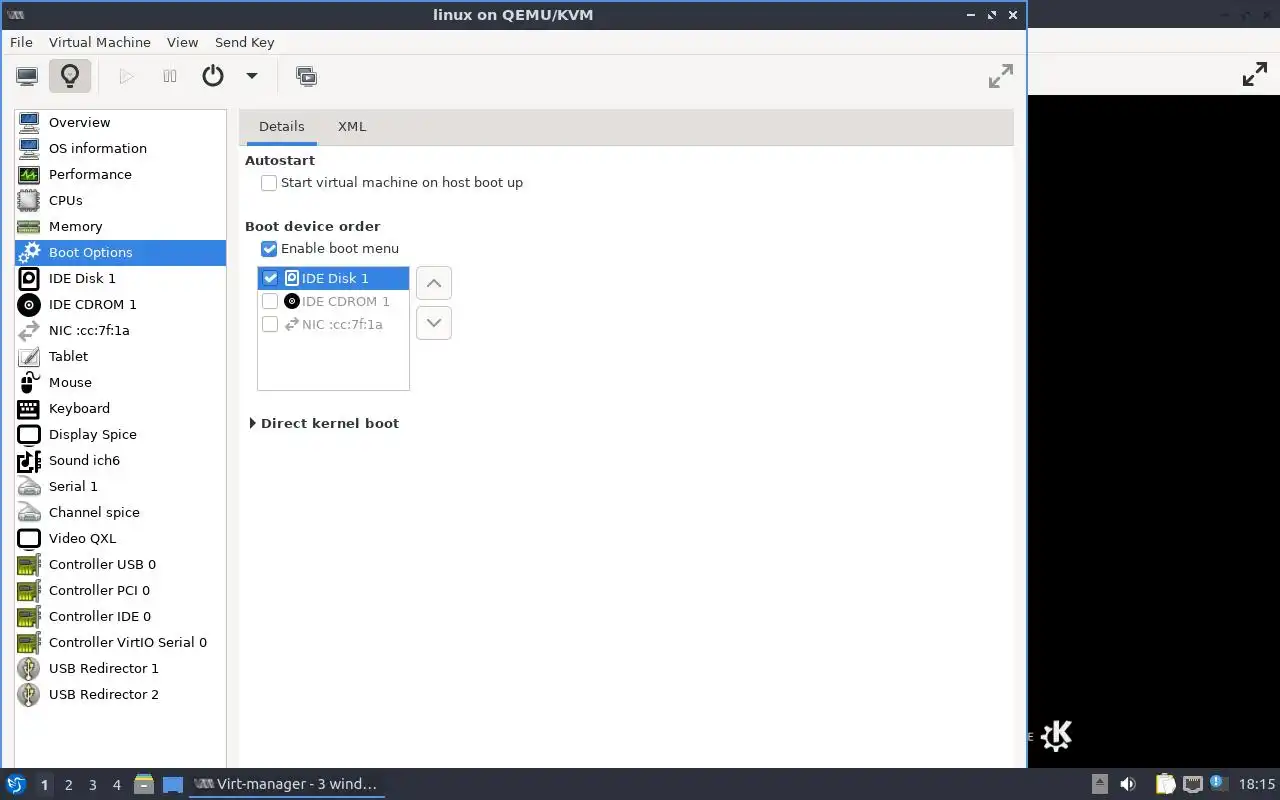
Task: Toggle fullscreen in linux VM toolbar
Action: tap(1000, 76)
